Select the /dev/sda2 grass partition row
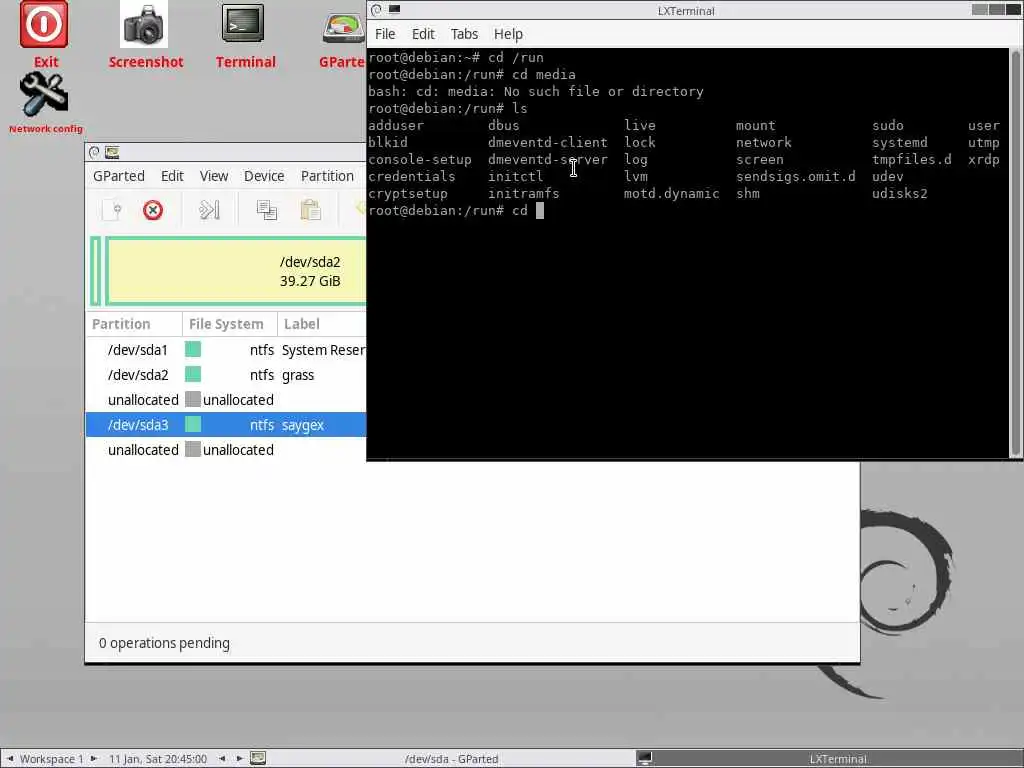Viewport: 1024px width, 768px height. point(226,375)
